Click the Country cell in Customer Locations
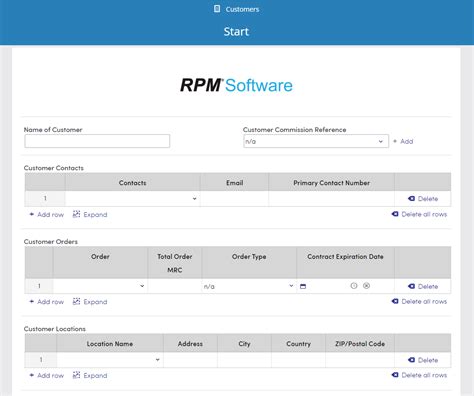The height and width of the screenshot is (396, 474). point(298,360)
